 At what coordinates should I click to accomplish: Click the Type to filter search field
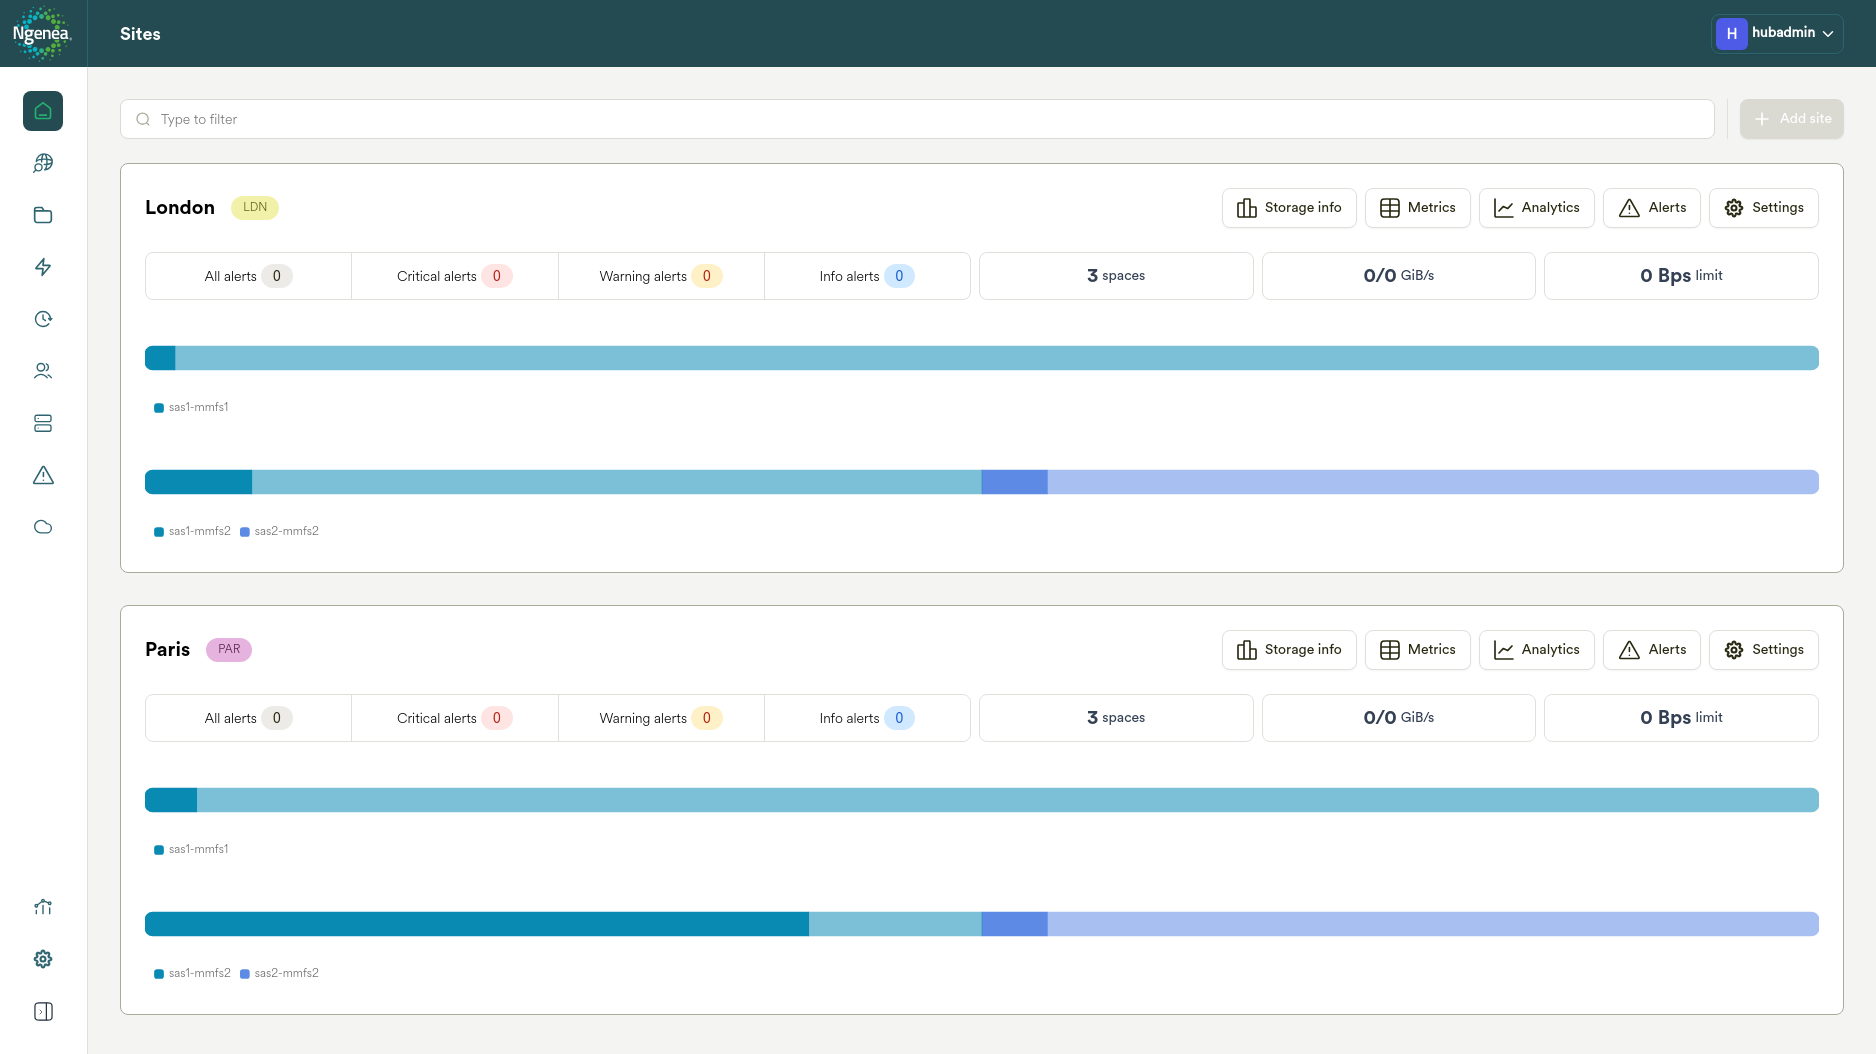[x=916, y=119]
